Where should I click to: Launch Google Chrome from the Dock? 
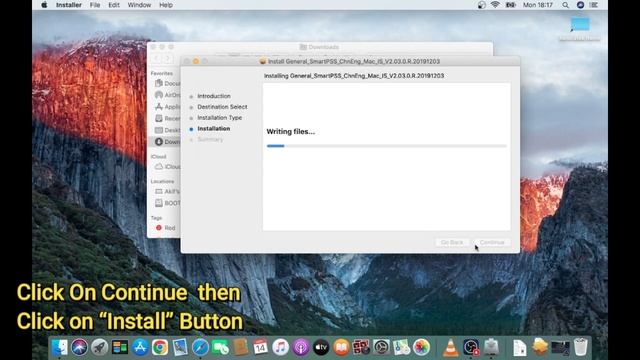click(x=160, y=347)
